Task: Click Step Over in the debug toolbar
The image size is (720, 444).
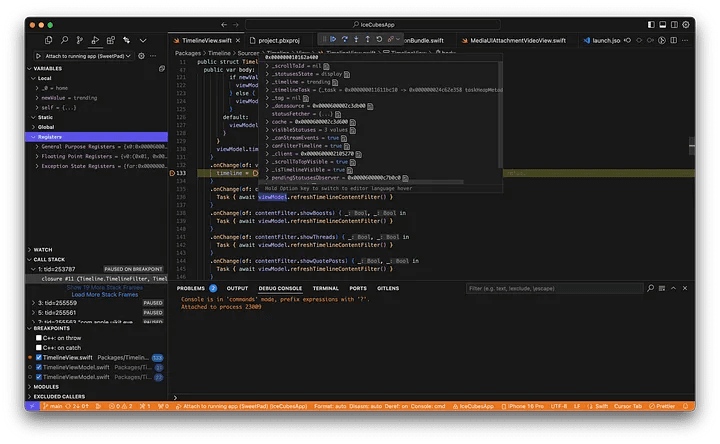Action: coord(345,39)
